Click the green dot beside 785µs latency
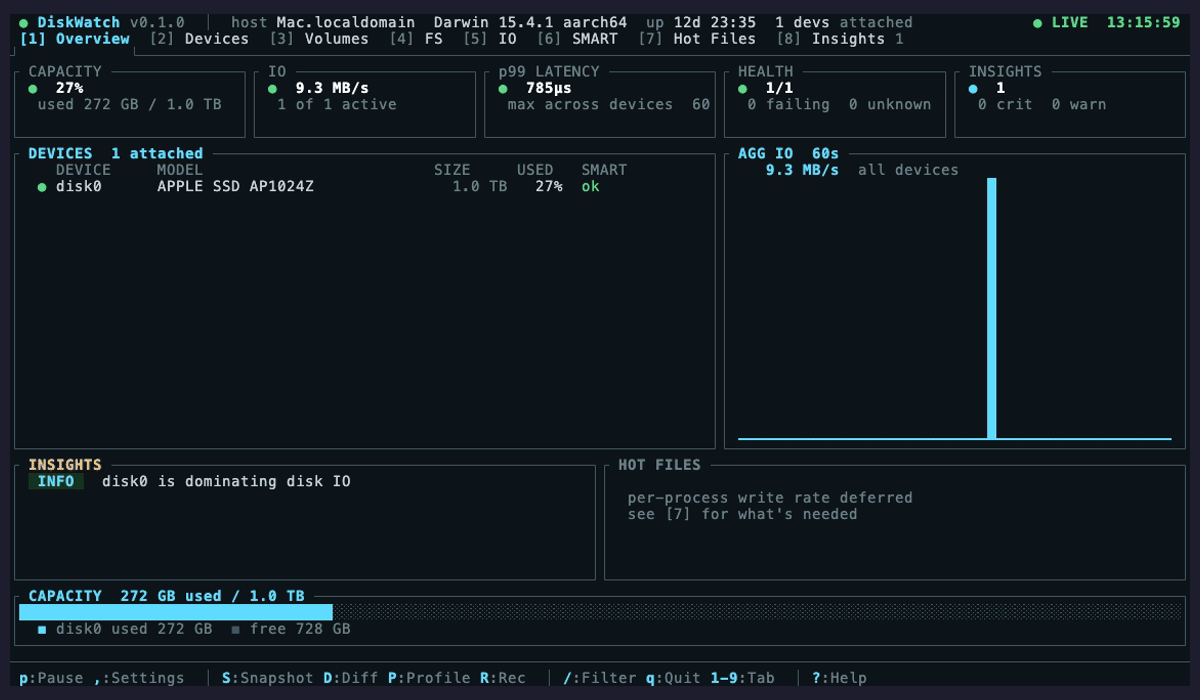 [503, 88]
